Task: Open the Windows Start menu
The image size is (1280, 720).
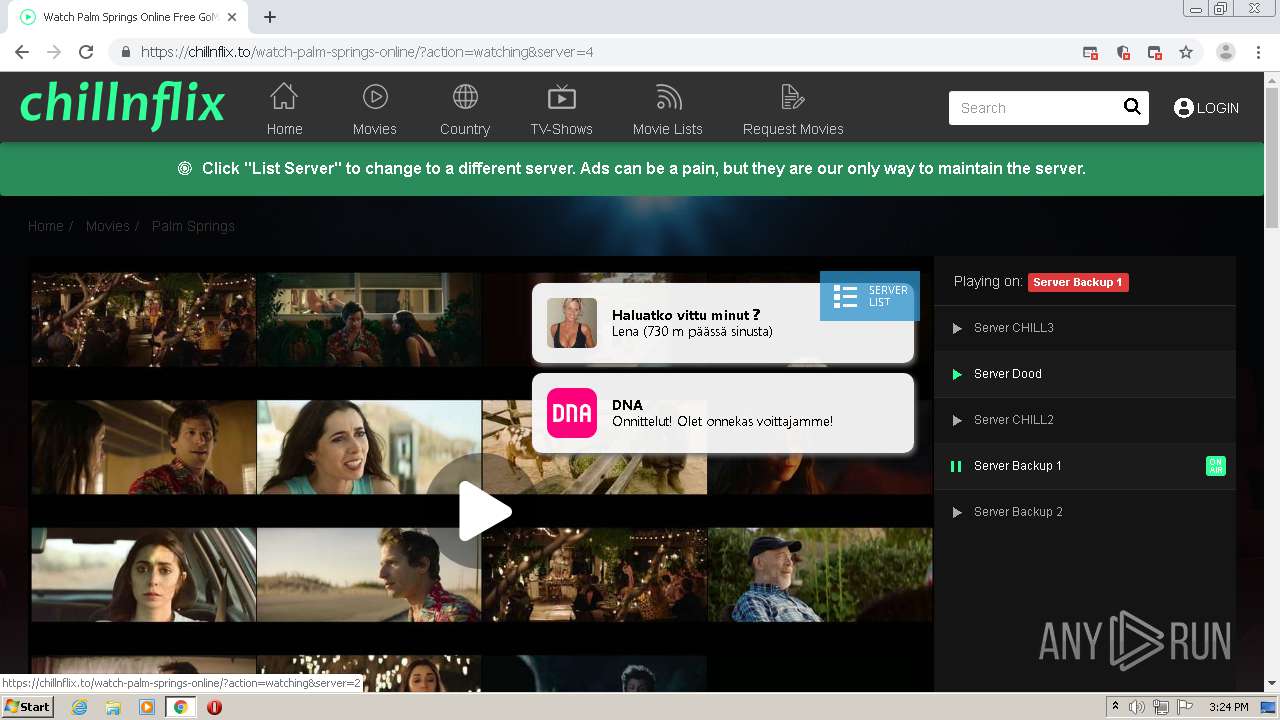Action: coord(27,707)
